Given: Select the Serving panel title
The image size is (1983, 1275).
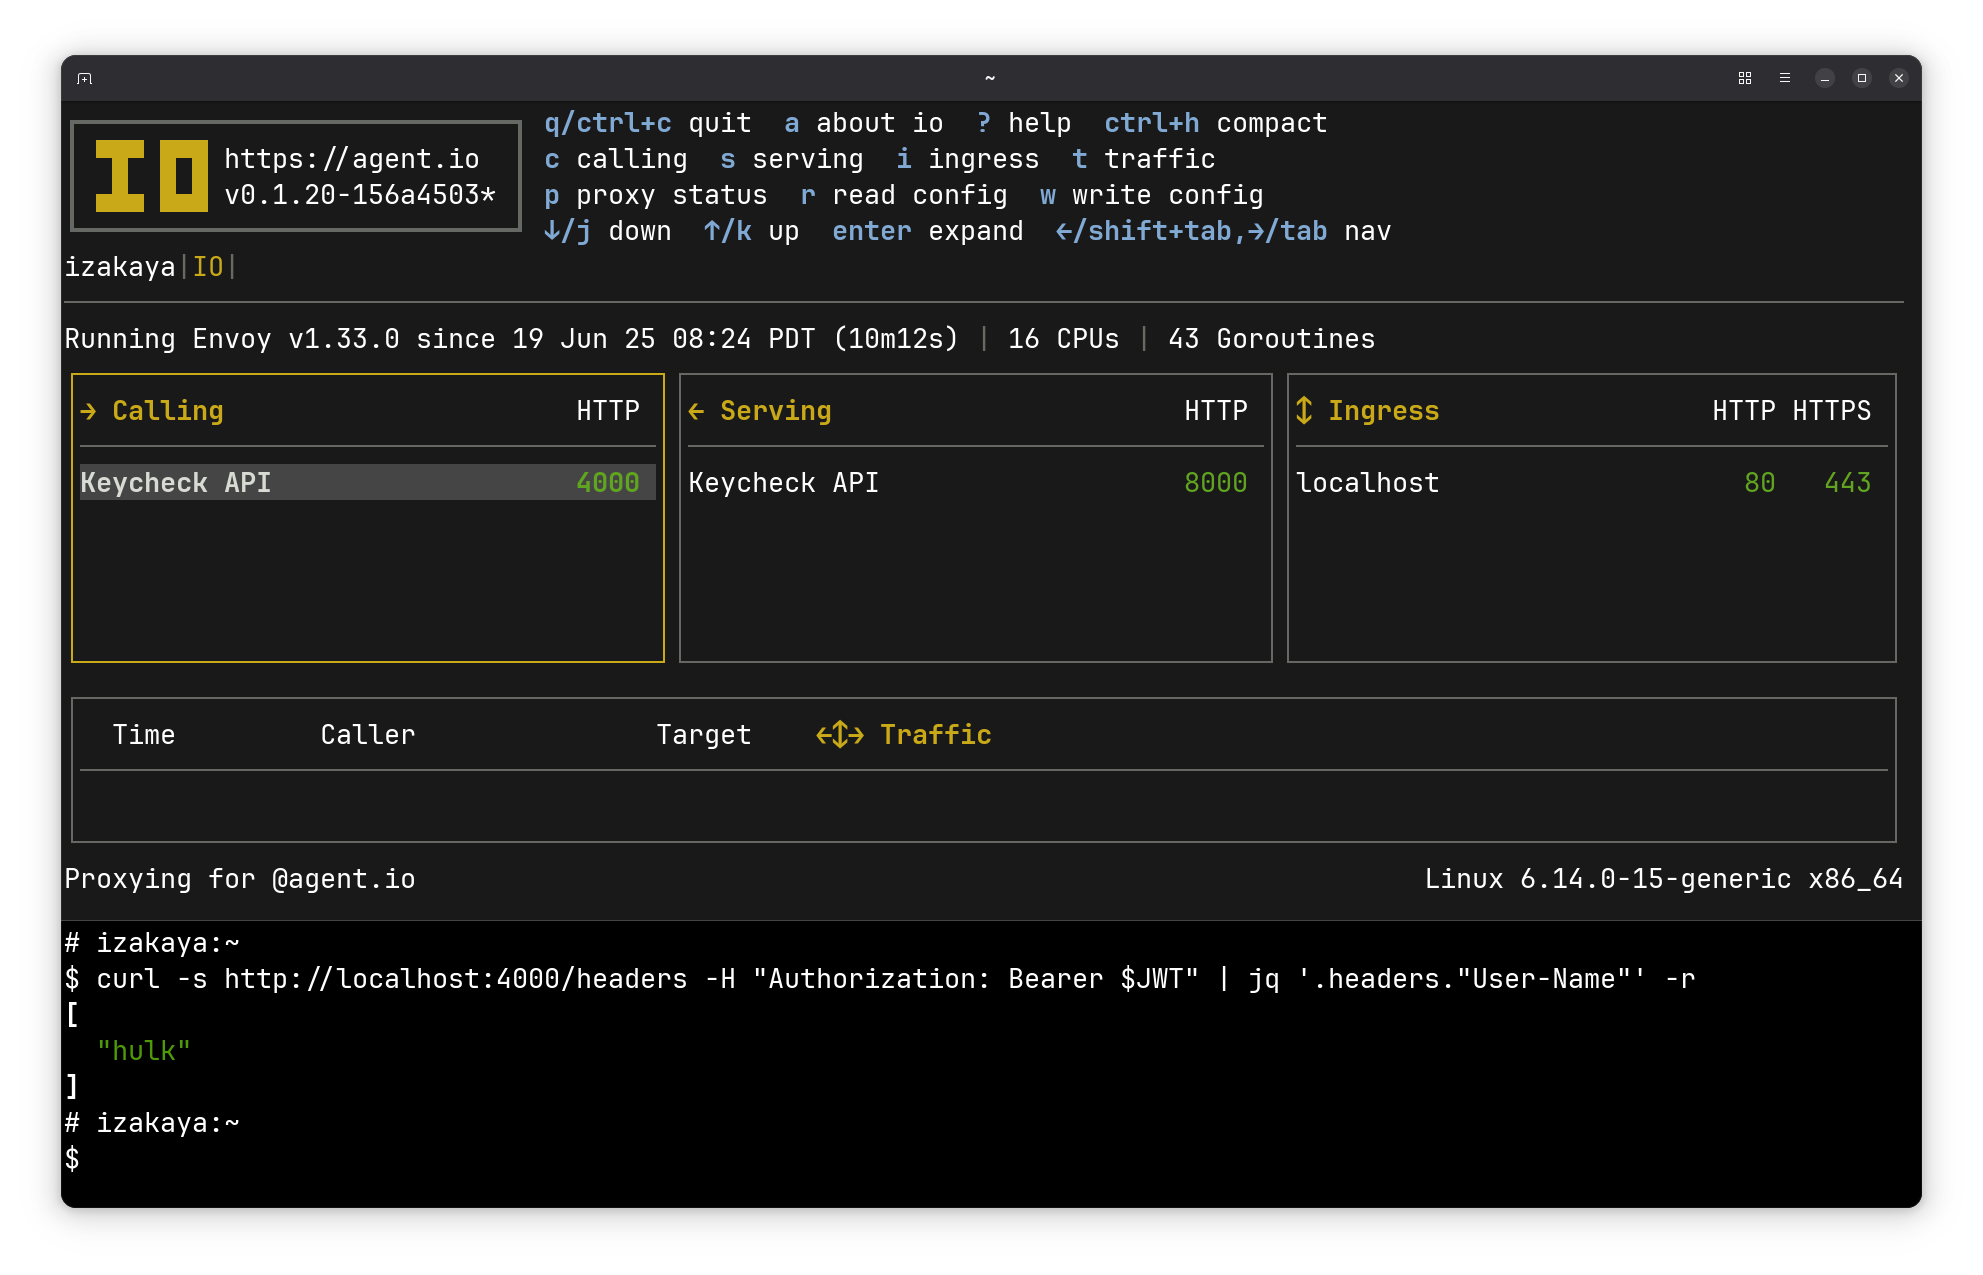Looking at the screenshot, I should [776, 411].
